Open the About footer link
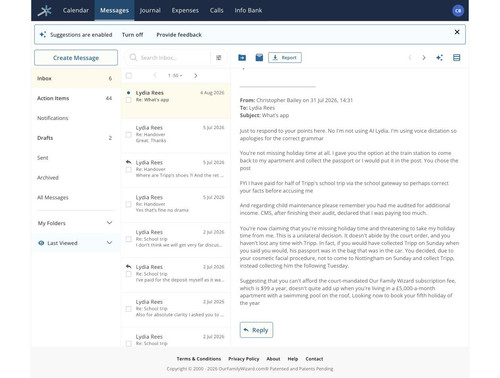This screenshot has width=500, height=378. [273, 359]
